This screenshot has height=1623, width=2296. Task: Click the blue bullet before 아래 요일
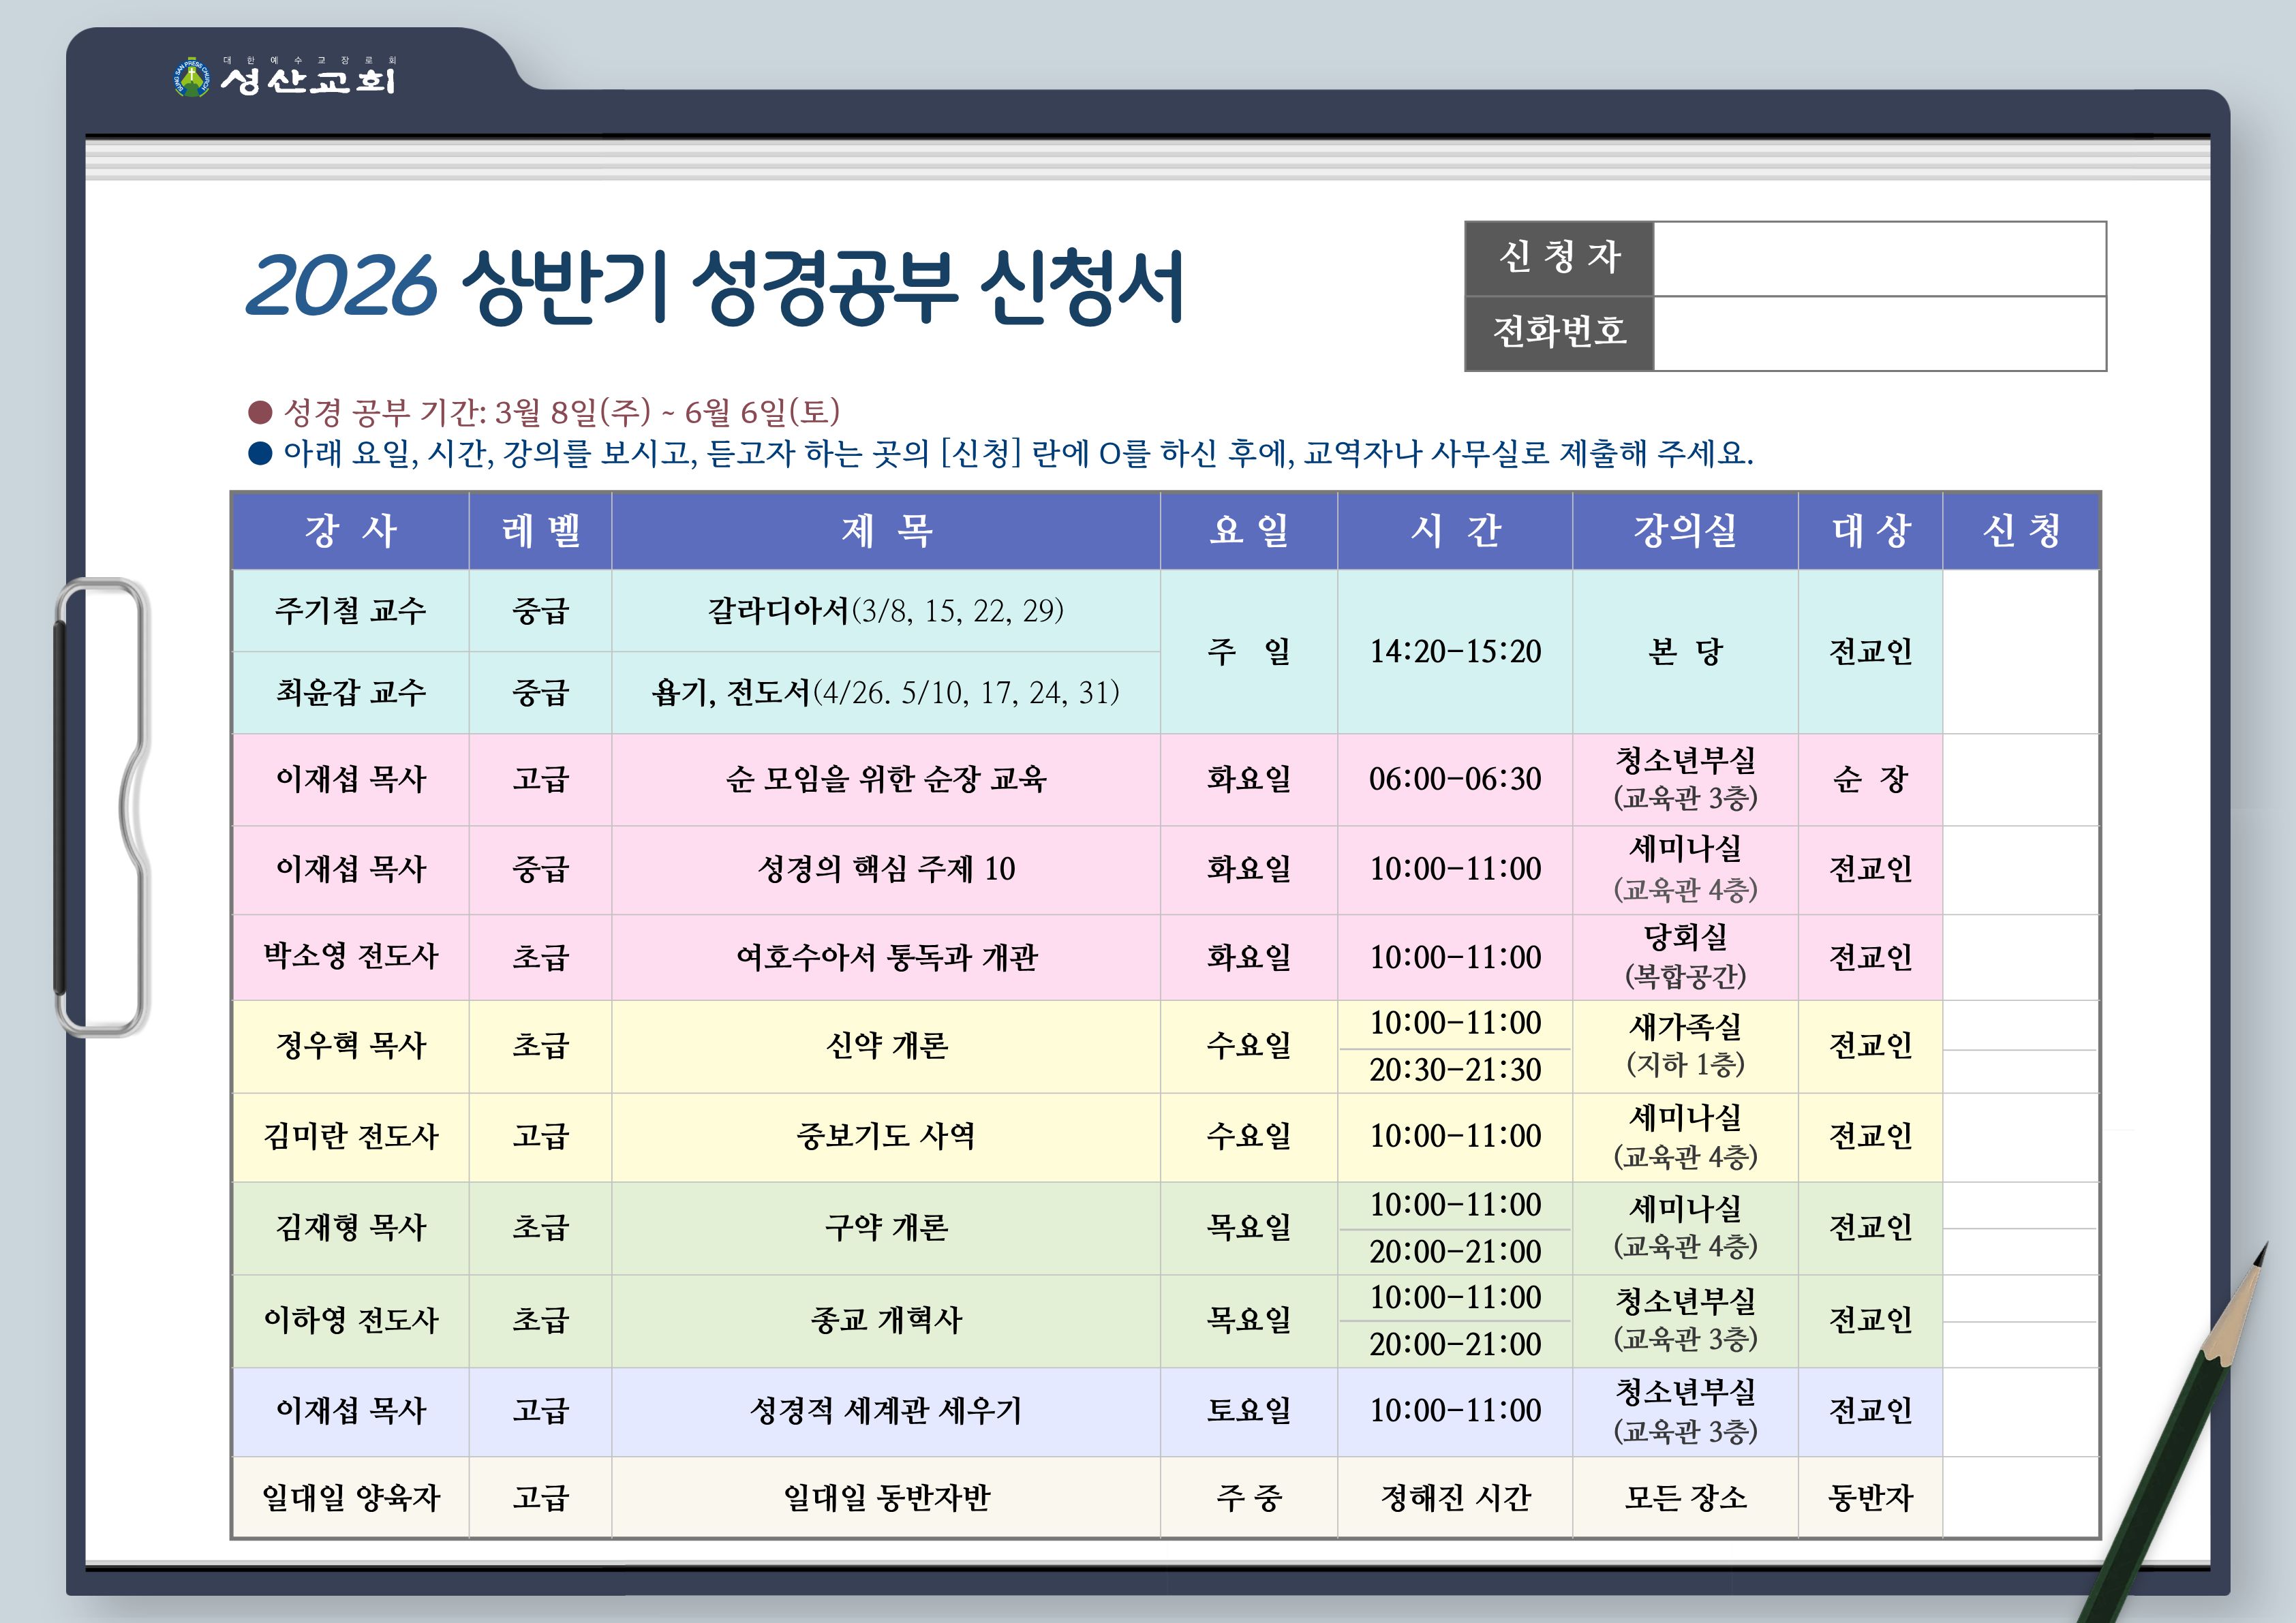[260, 454]
